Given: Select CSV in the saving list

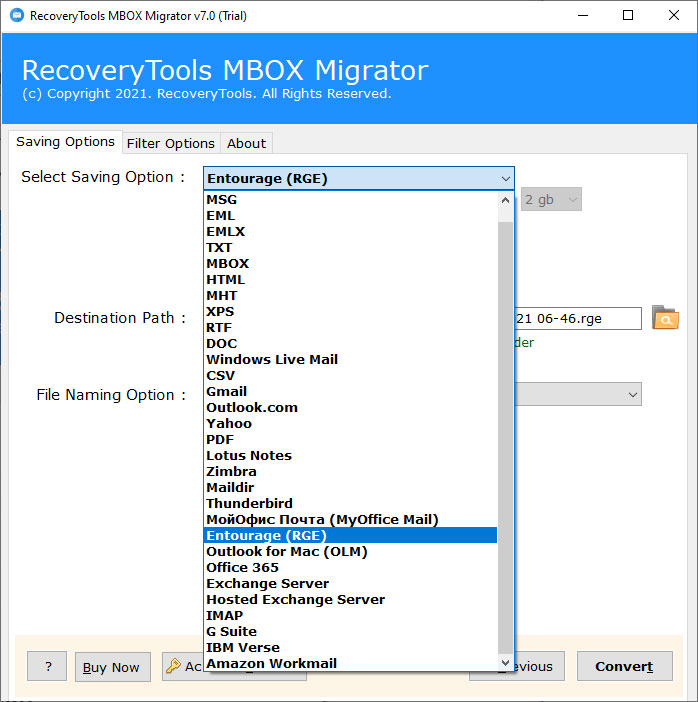Looking at the screenshot, I should click(x=351, y=376).
